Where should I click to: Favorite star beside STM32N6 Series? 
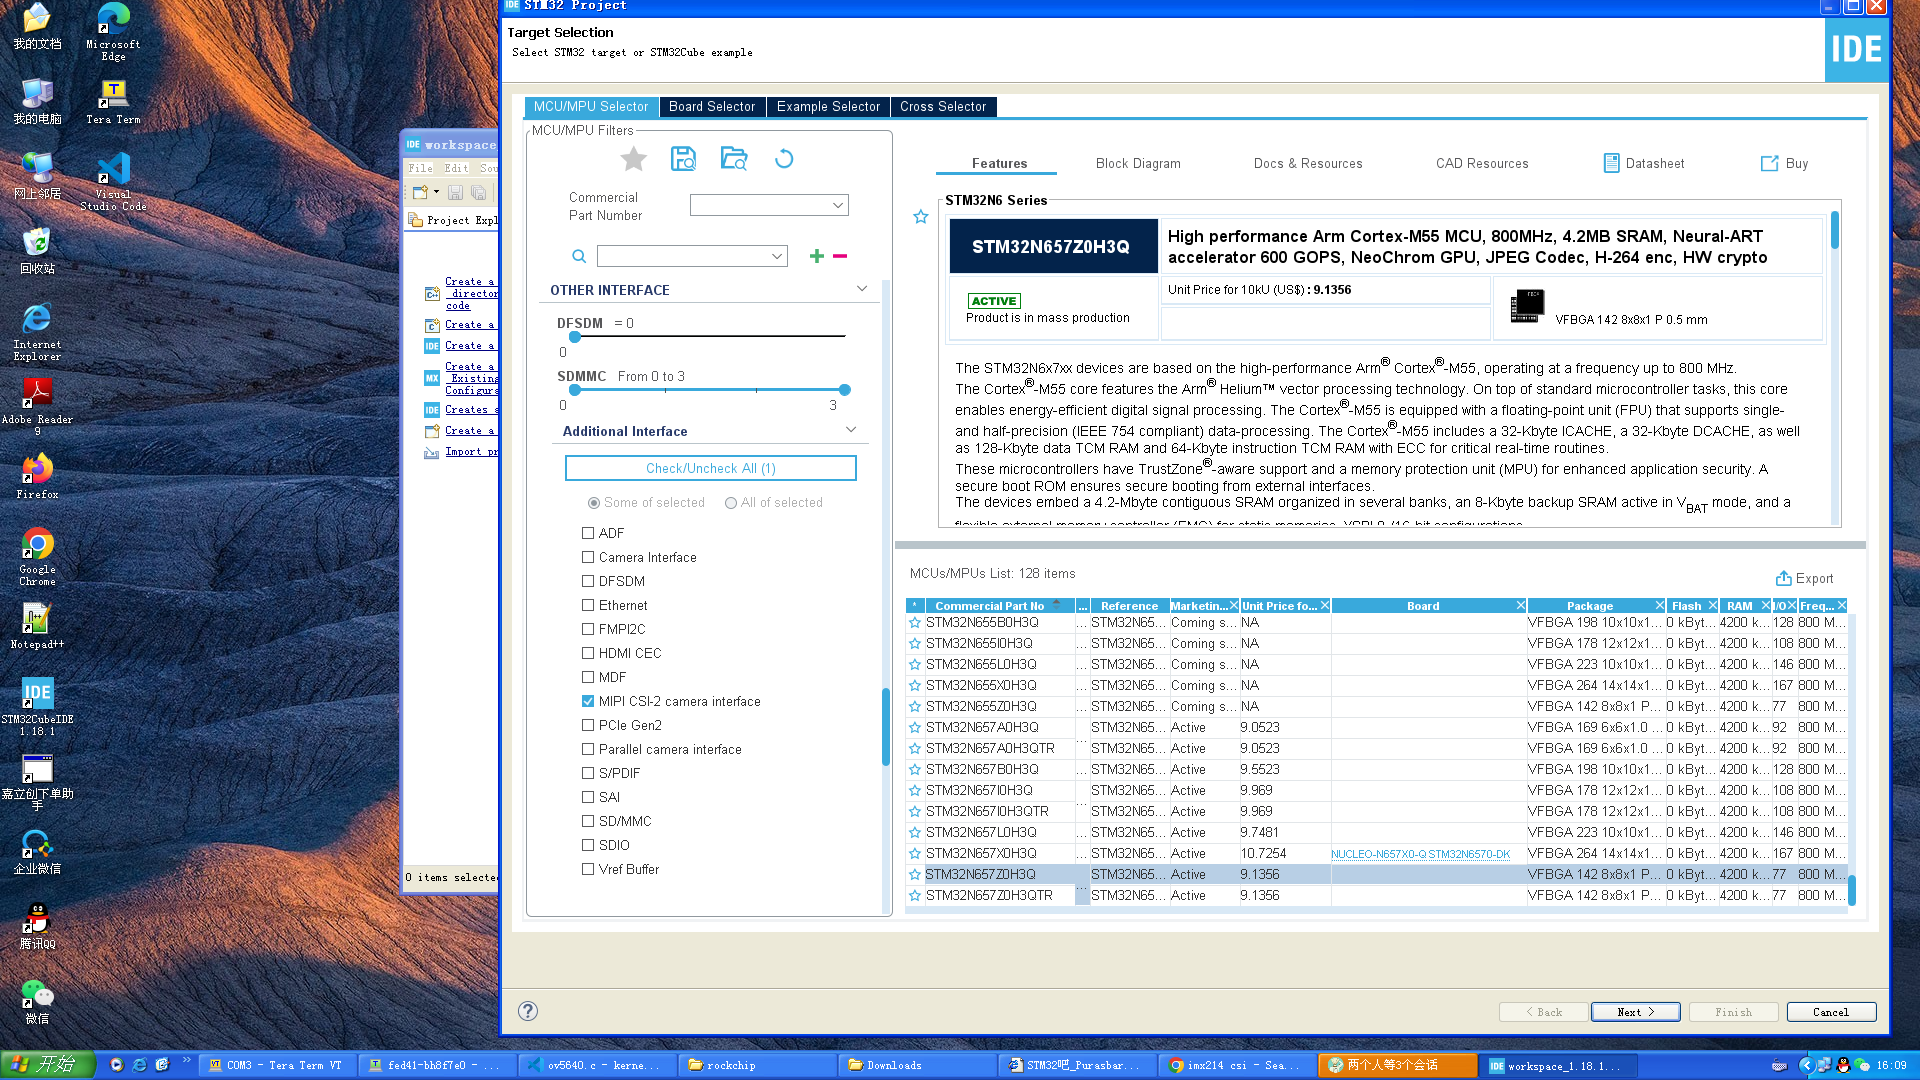pos(921,217)
